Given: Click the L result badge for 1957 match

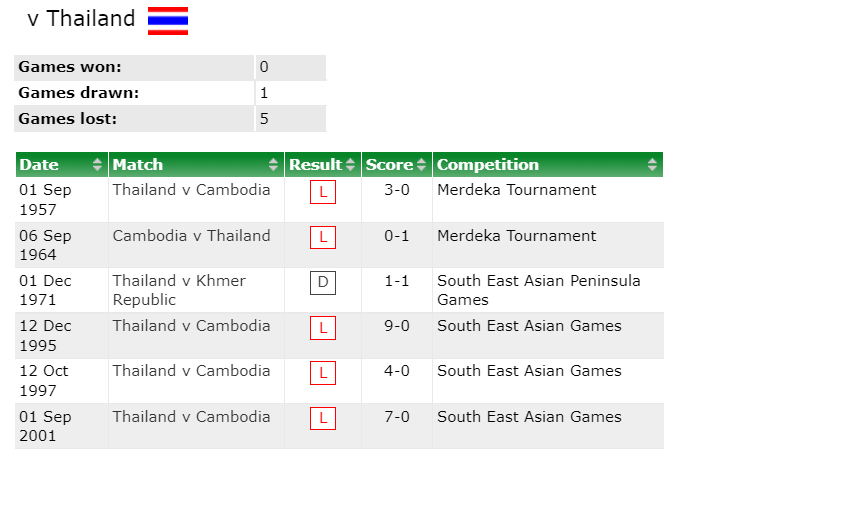Looking at the screenshot, I should (x=322, y=192).
